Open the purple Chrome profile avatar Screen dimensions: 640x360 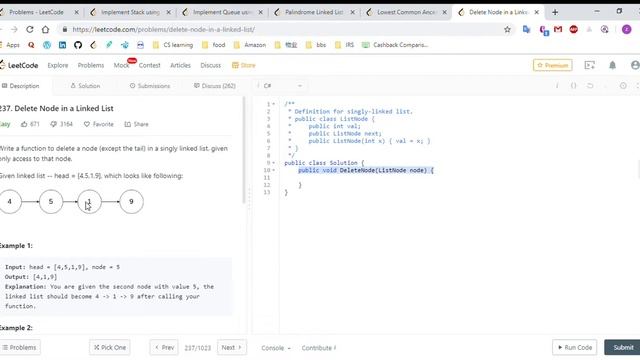click(x=627, y=29)
